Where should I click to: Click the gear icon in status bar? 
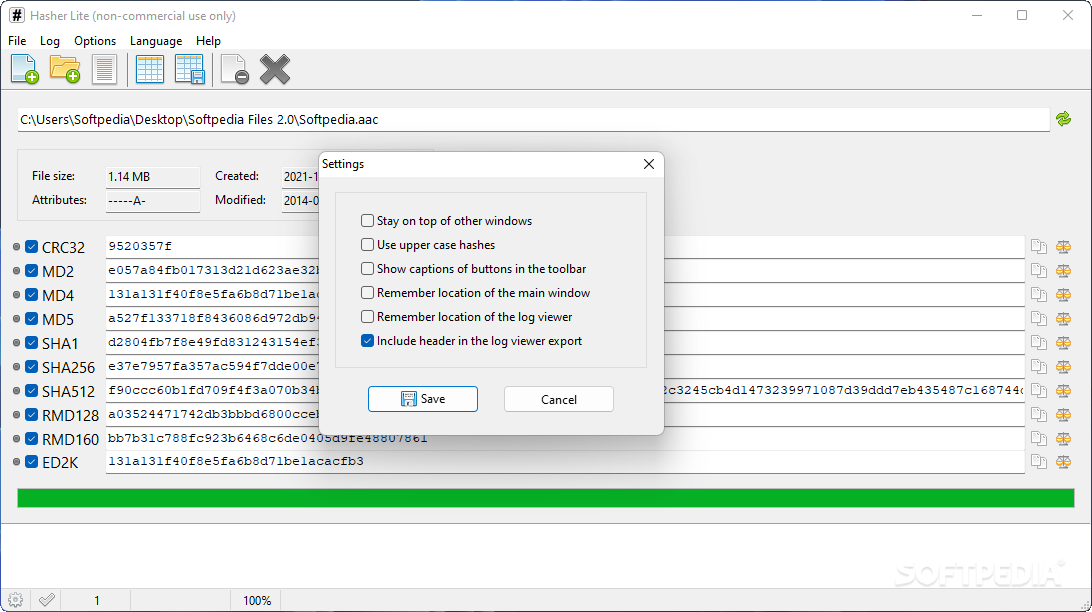click(15, 599)
